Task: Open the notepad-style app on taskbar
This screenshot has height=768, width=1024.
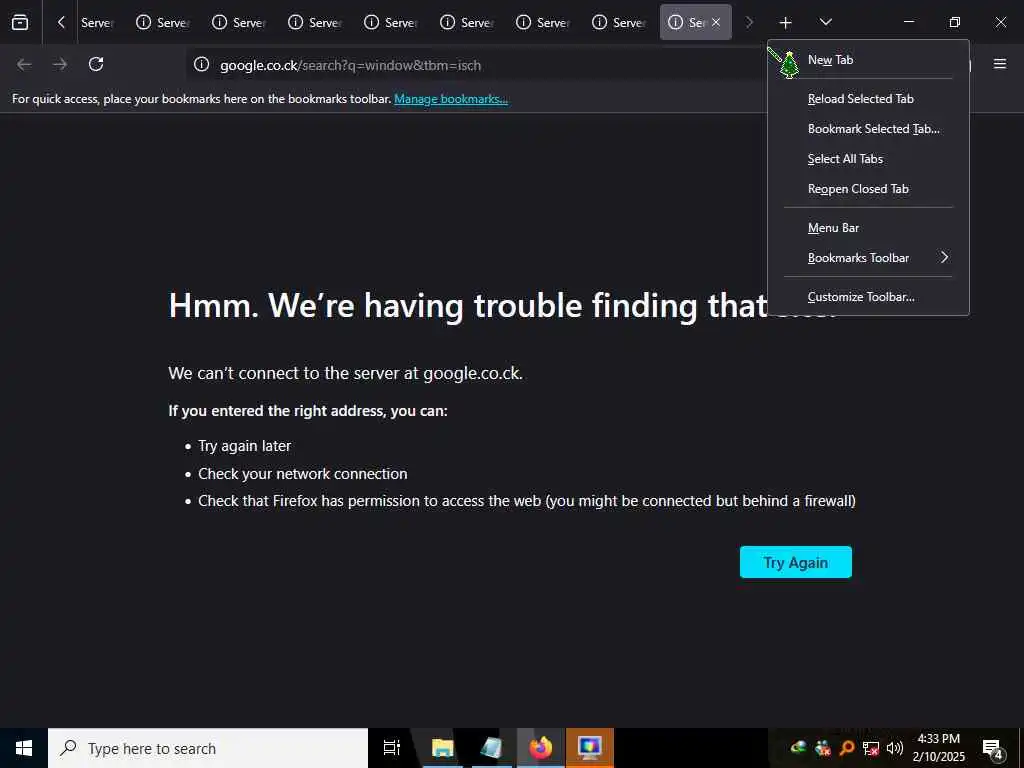Action: [x=491, y=748]
